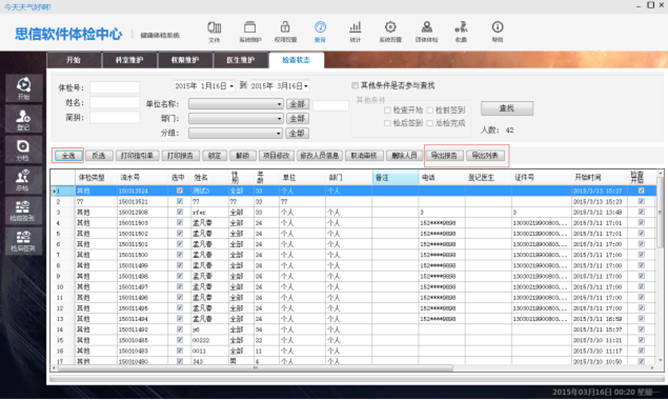The width and height of the screenshot is (668, 400).
Task: Focus the input field below 姓名
Action: click(115, 118)
